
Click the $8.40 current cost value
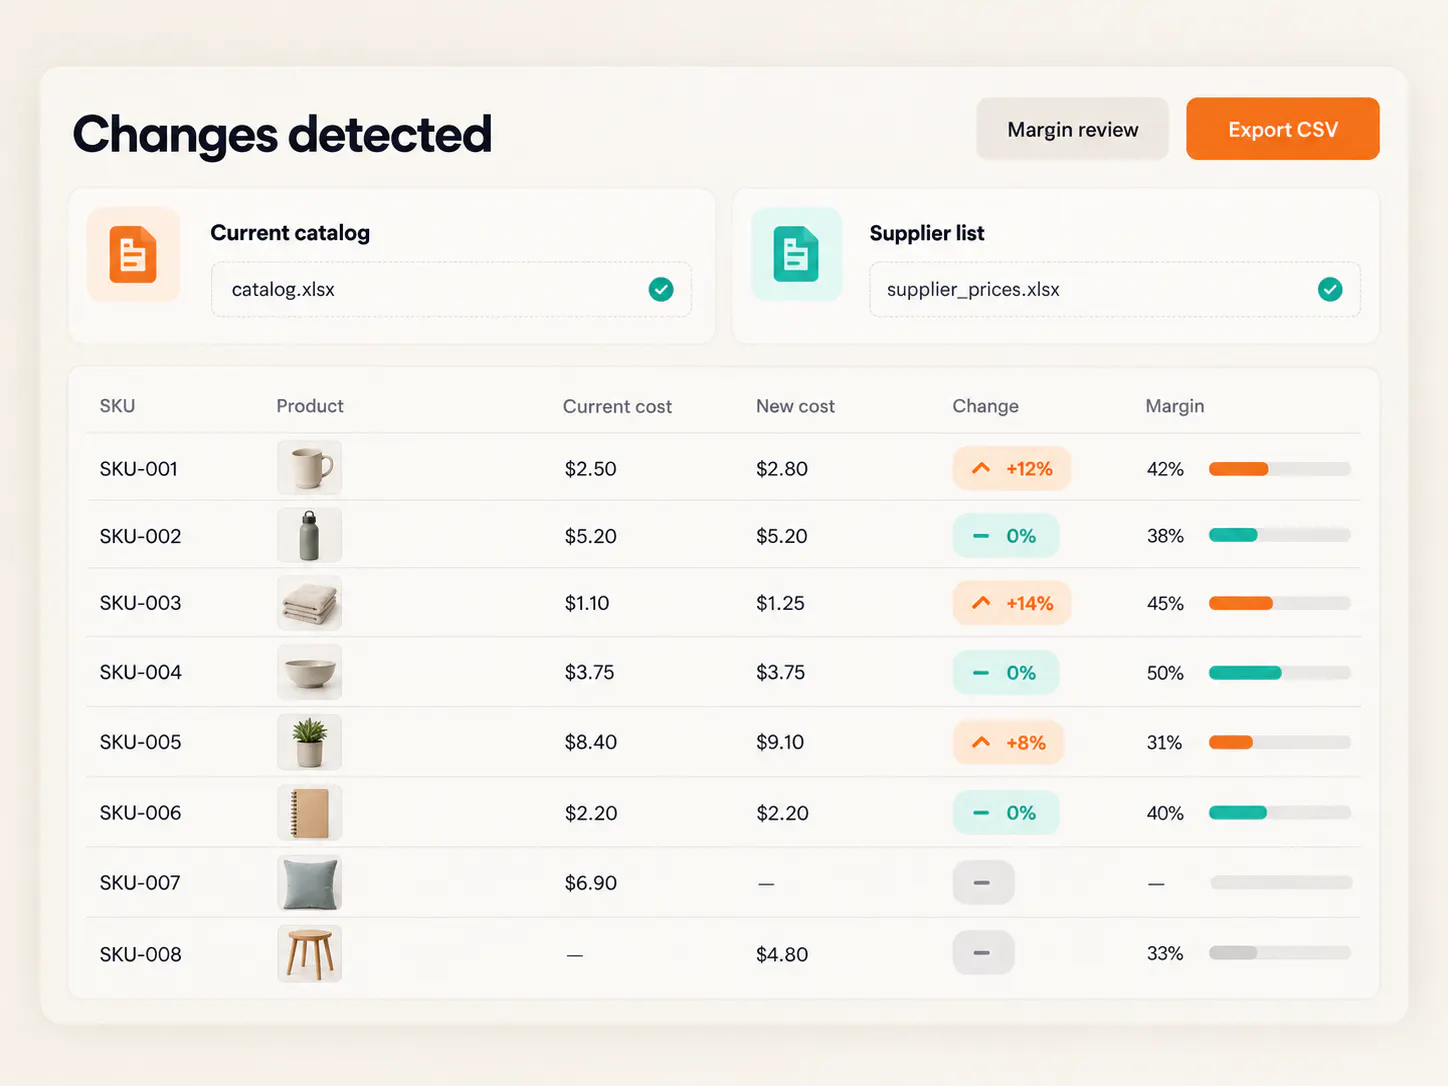(590, 742)
